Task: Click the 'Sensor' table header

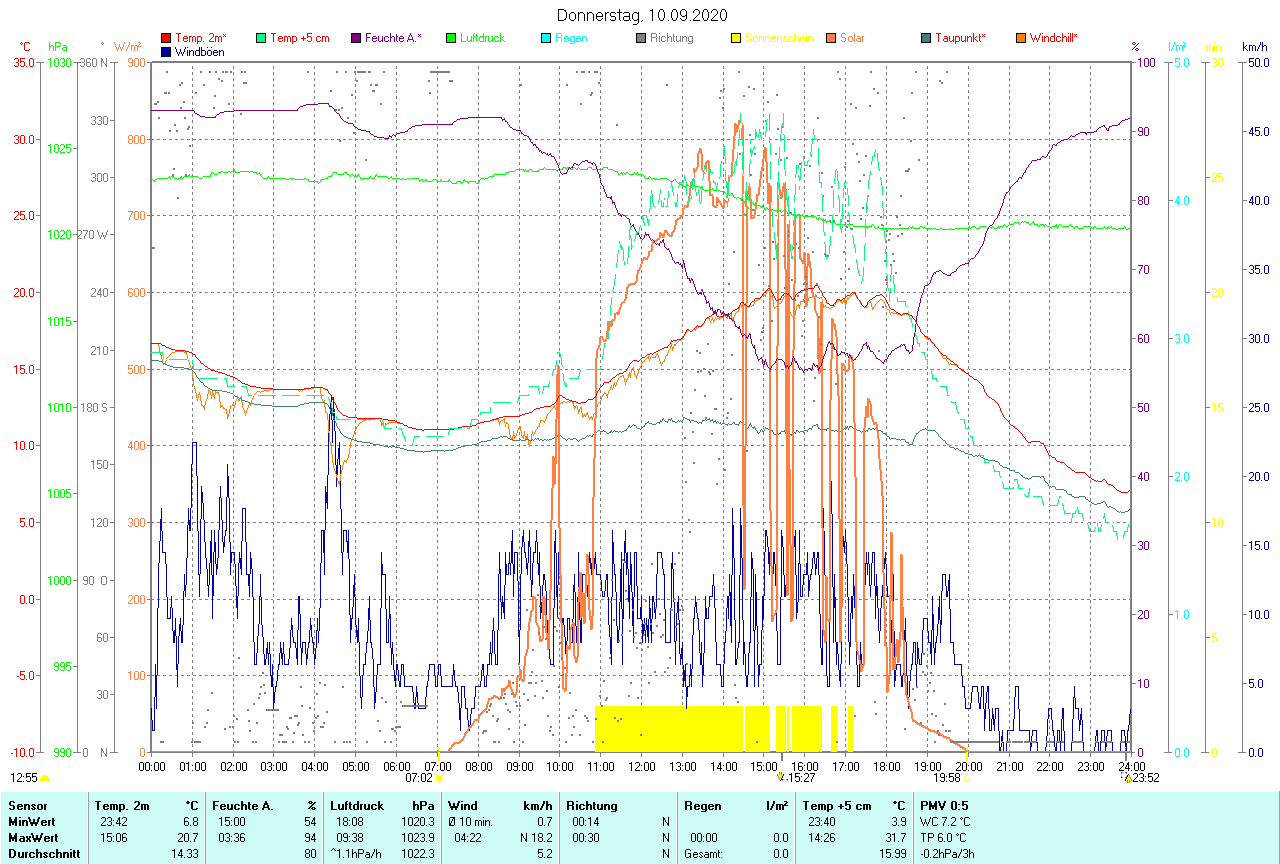Action: pyautogui.click(x=27, y=806)
